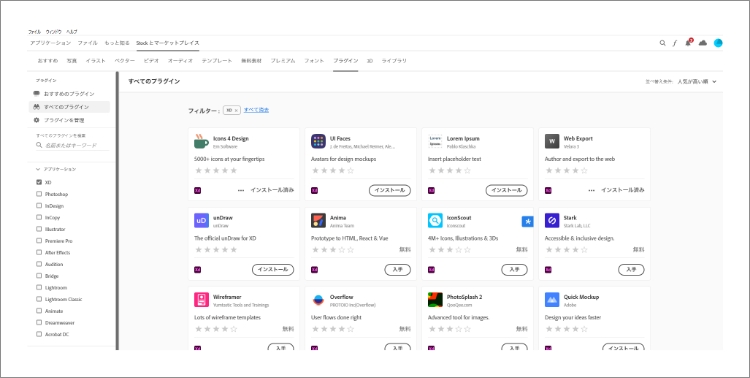Click the gear icon for プラグインを管理
The width and height of the screenshot is (750, 378).
(36, 120)
